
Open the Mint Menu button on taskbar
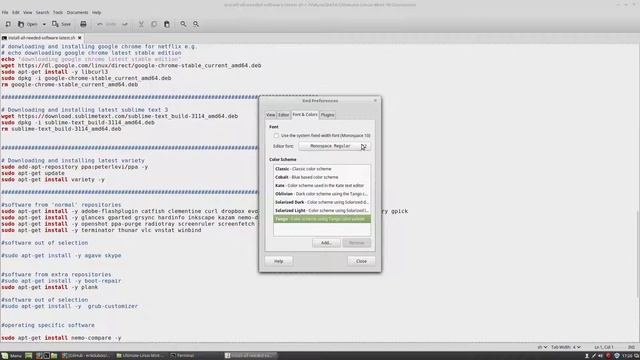pos(11,356)
